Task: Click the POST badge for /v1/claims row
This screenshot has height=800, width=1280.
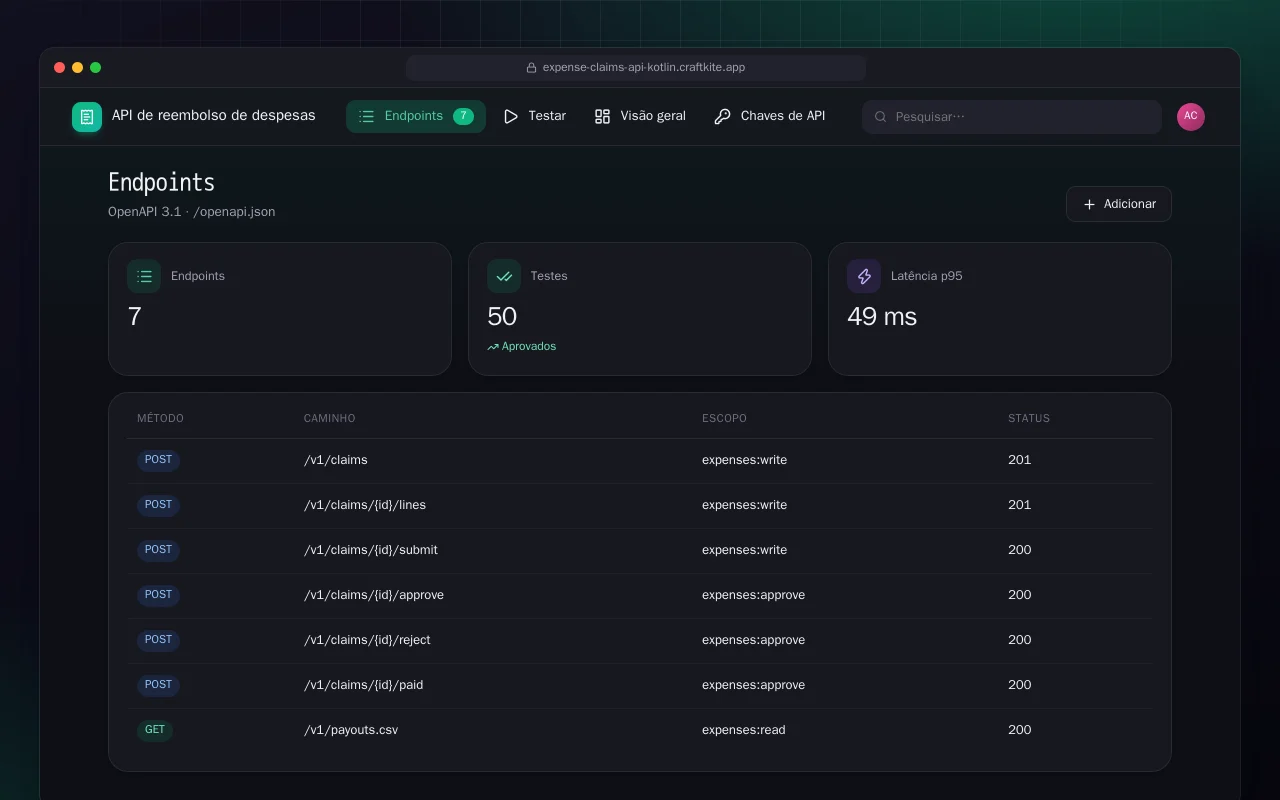Action: tap(158, 460)
